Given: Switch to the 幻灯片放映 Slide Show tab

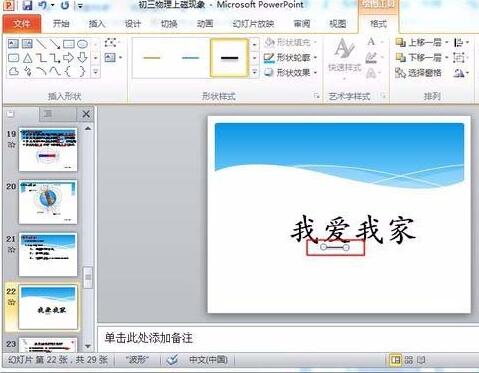Looking at the screenshot, I should (253, 24).
